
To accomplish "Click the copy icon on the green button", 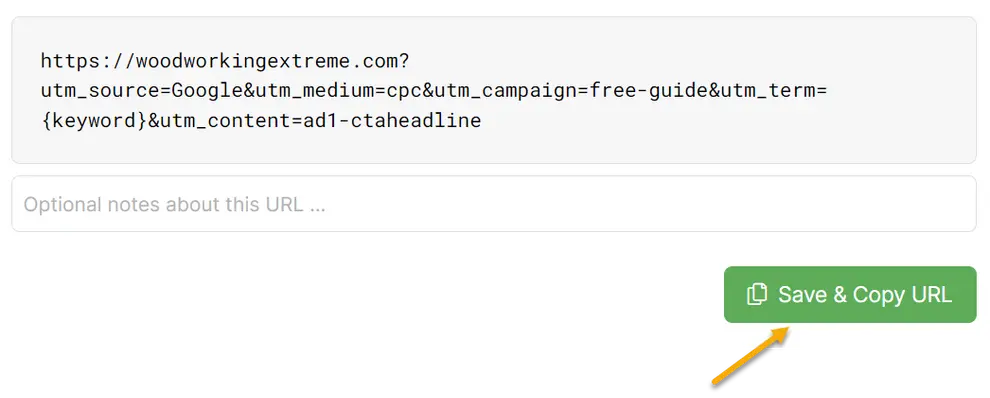I will tap(756, 294).
